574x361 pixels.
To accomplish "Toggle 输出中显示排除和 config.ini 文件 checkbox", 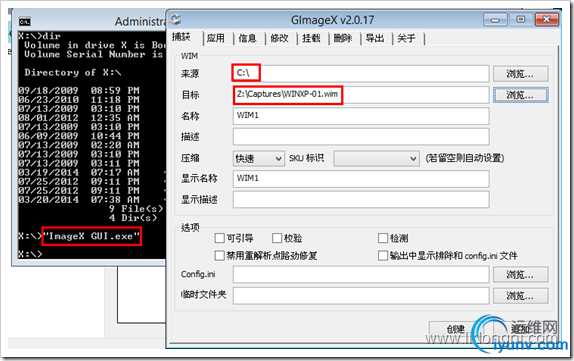I will coord(383,256).
